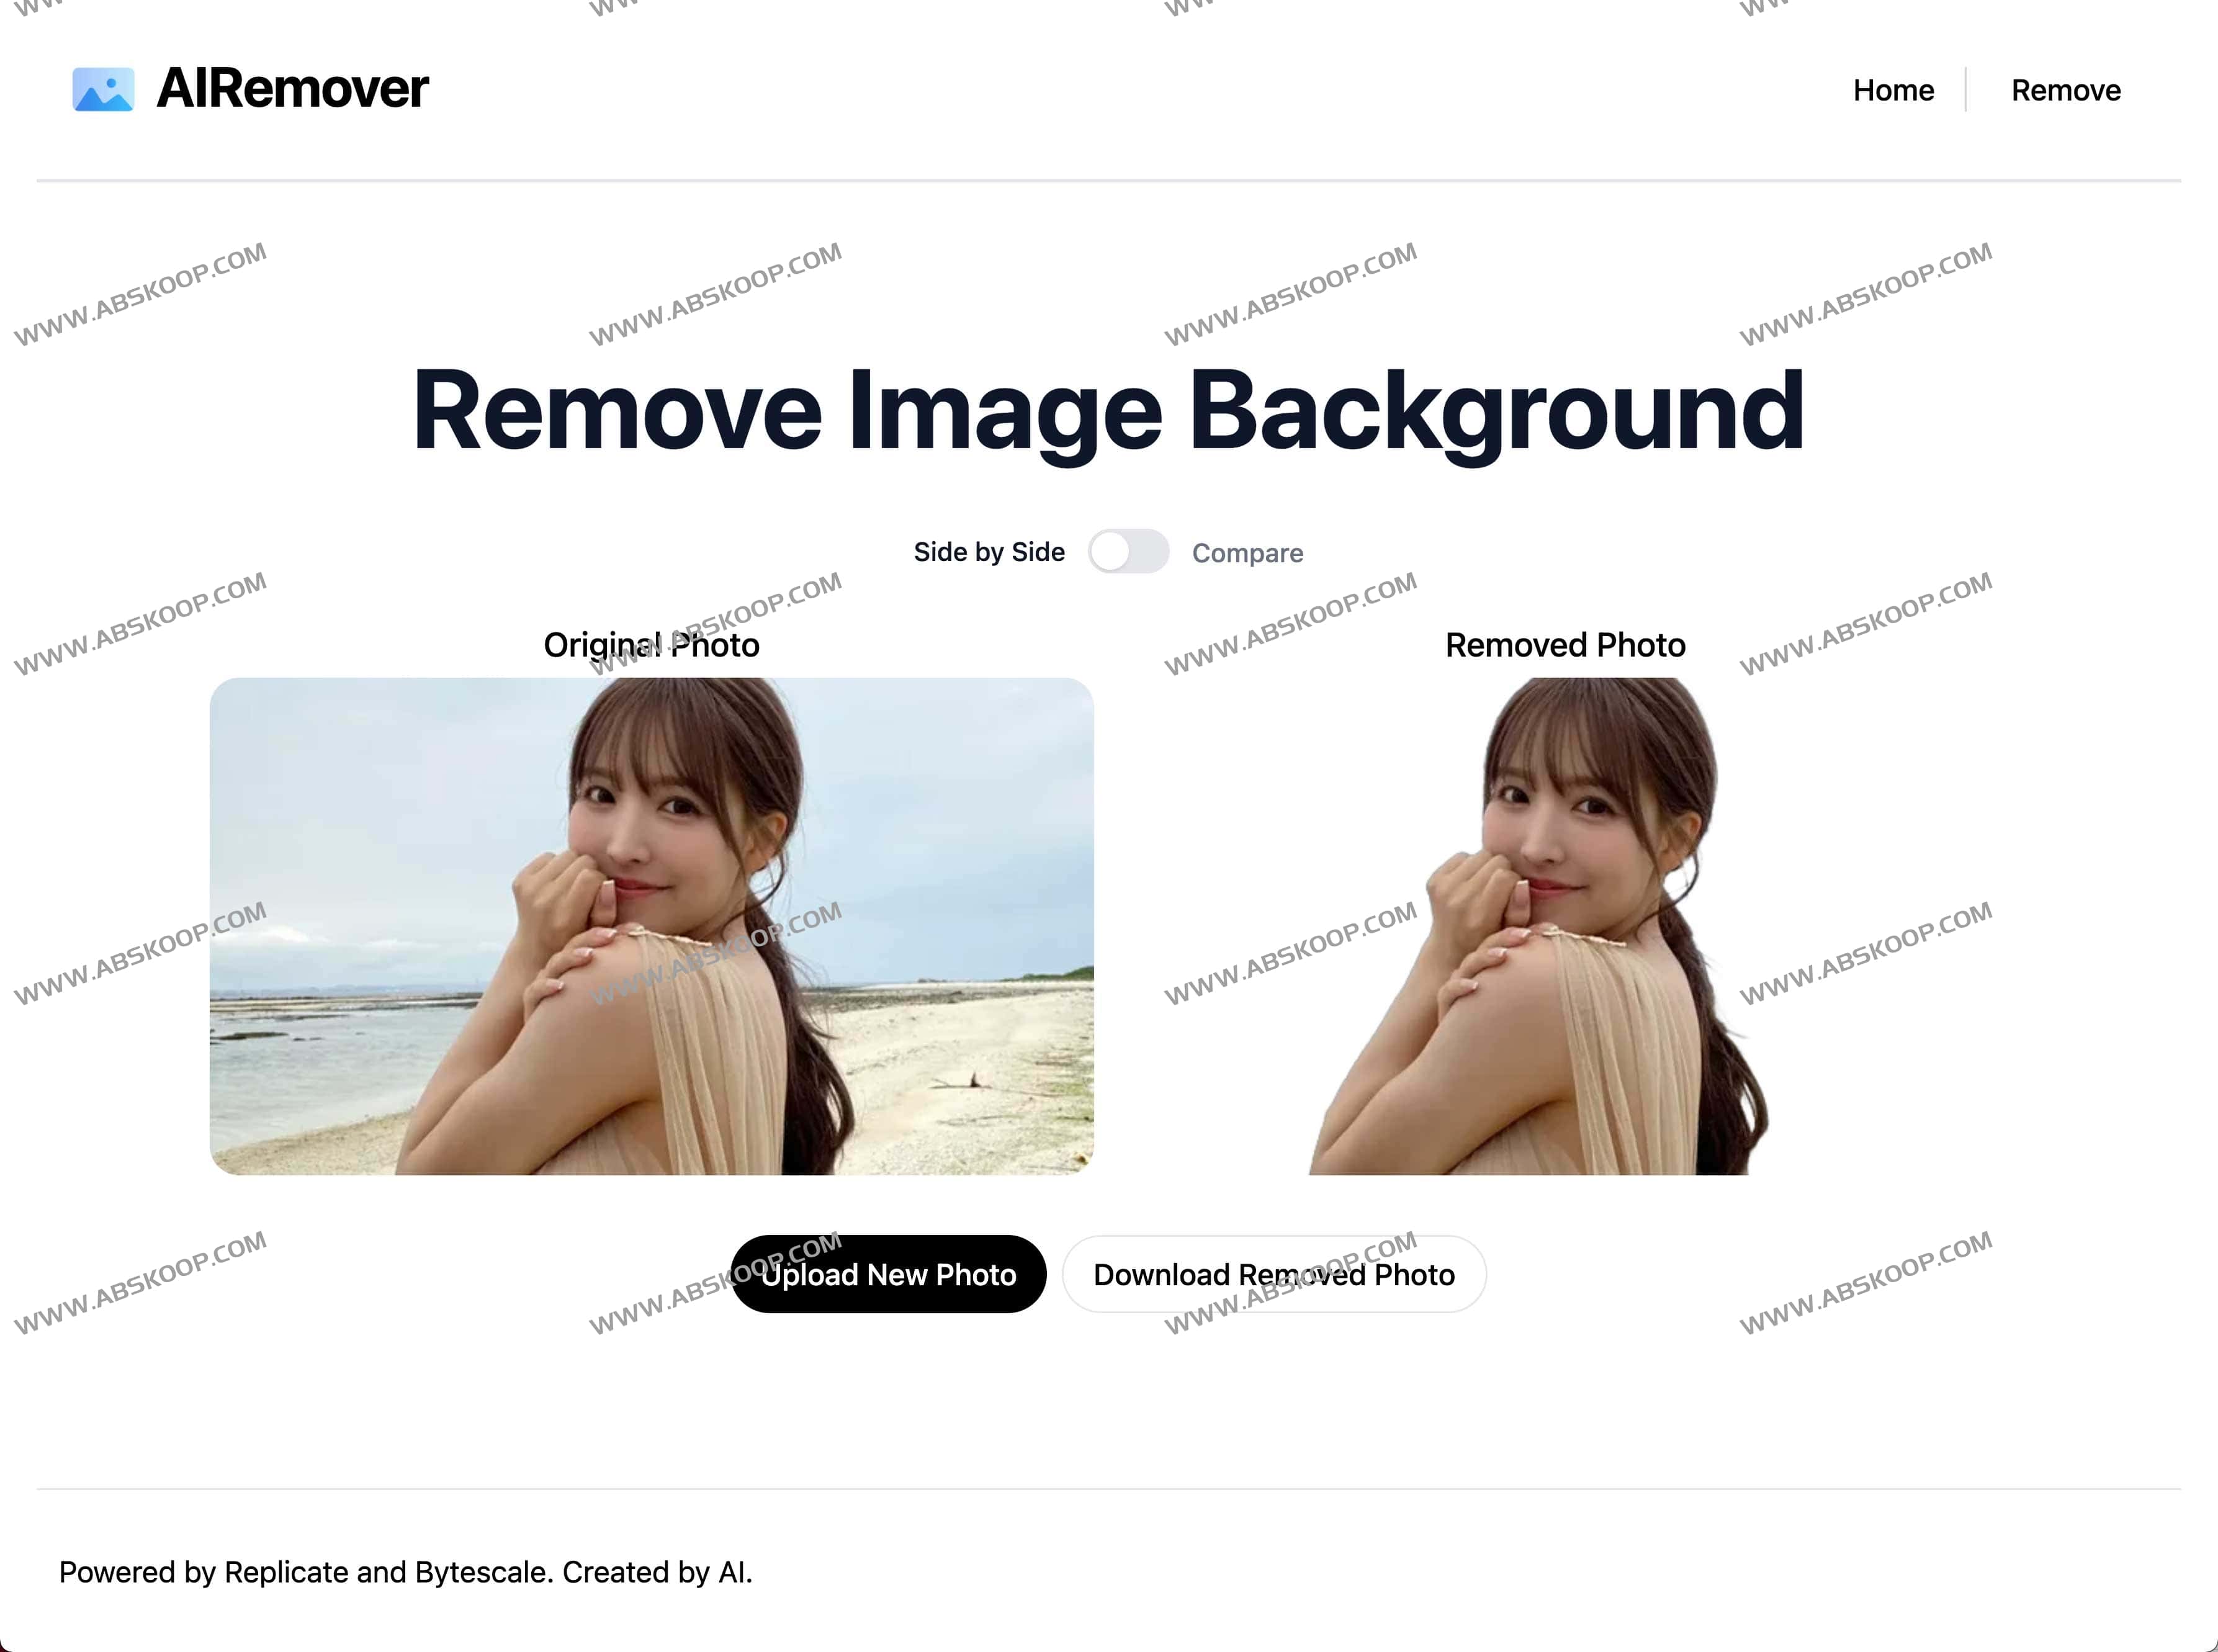
Task: Select the Remove menu item in the header
Action: click(2066, 90)
